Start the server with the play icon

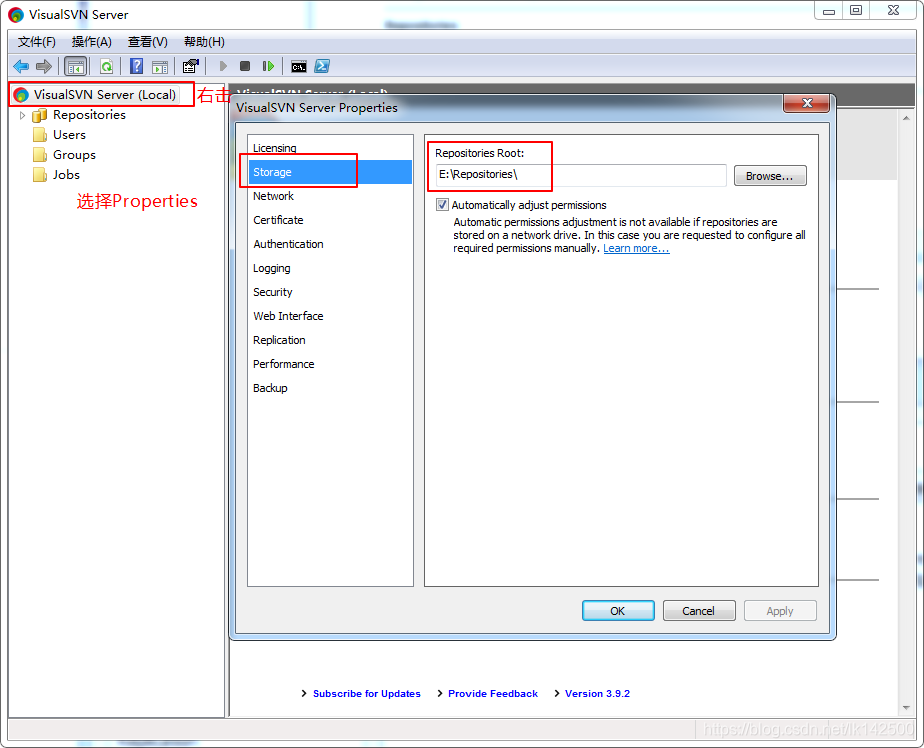[223, 66]
